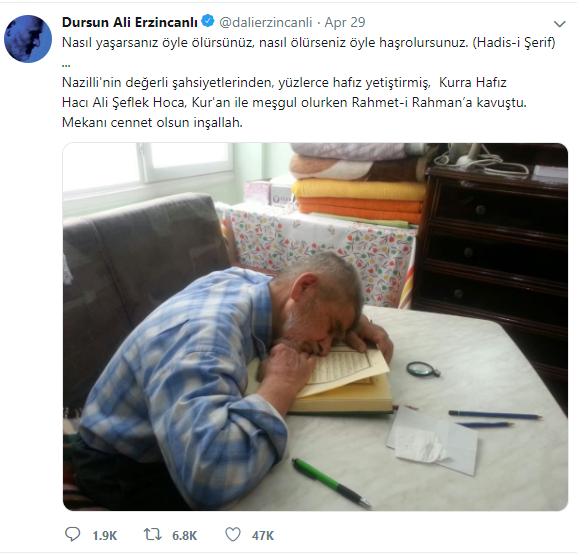
Task: Click the Mekanı cennet olsun inşallah line
Action: point(152,122)
